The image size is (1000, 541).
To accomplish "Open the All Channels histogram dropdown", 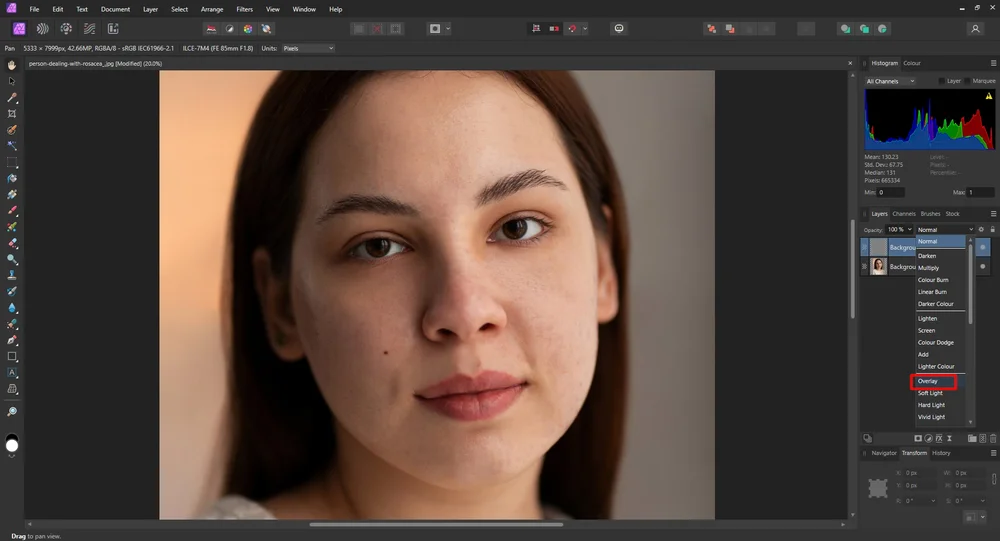I will click(890, 81).
